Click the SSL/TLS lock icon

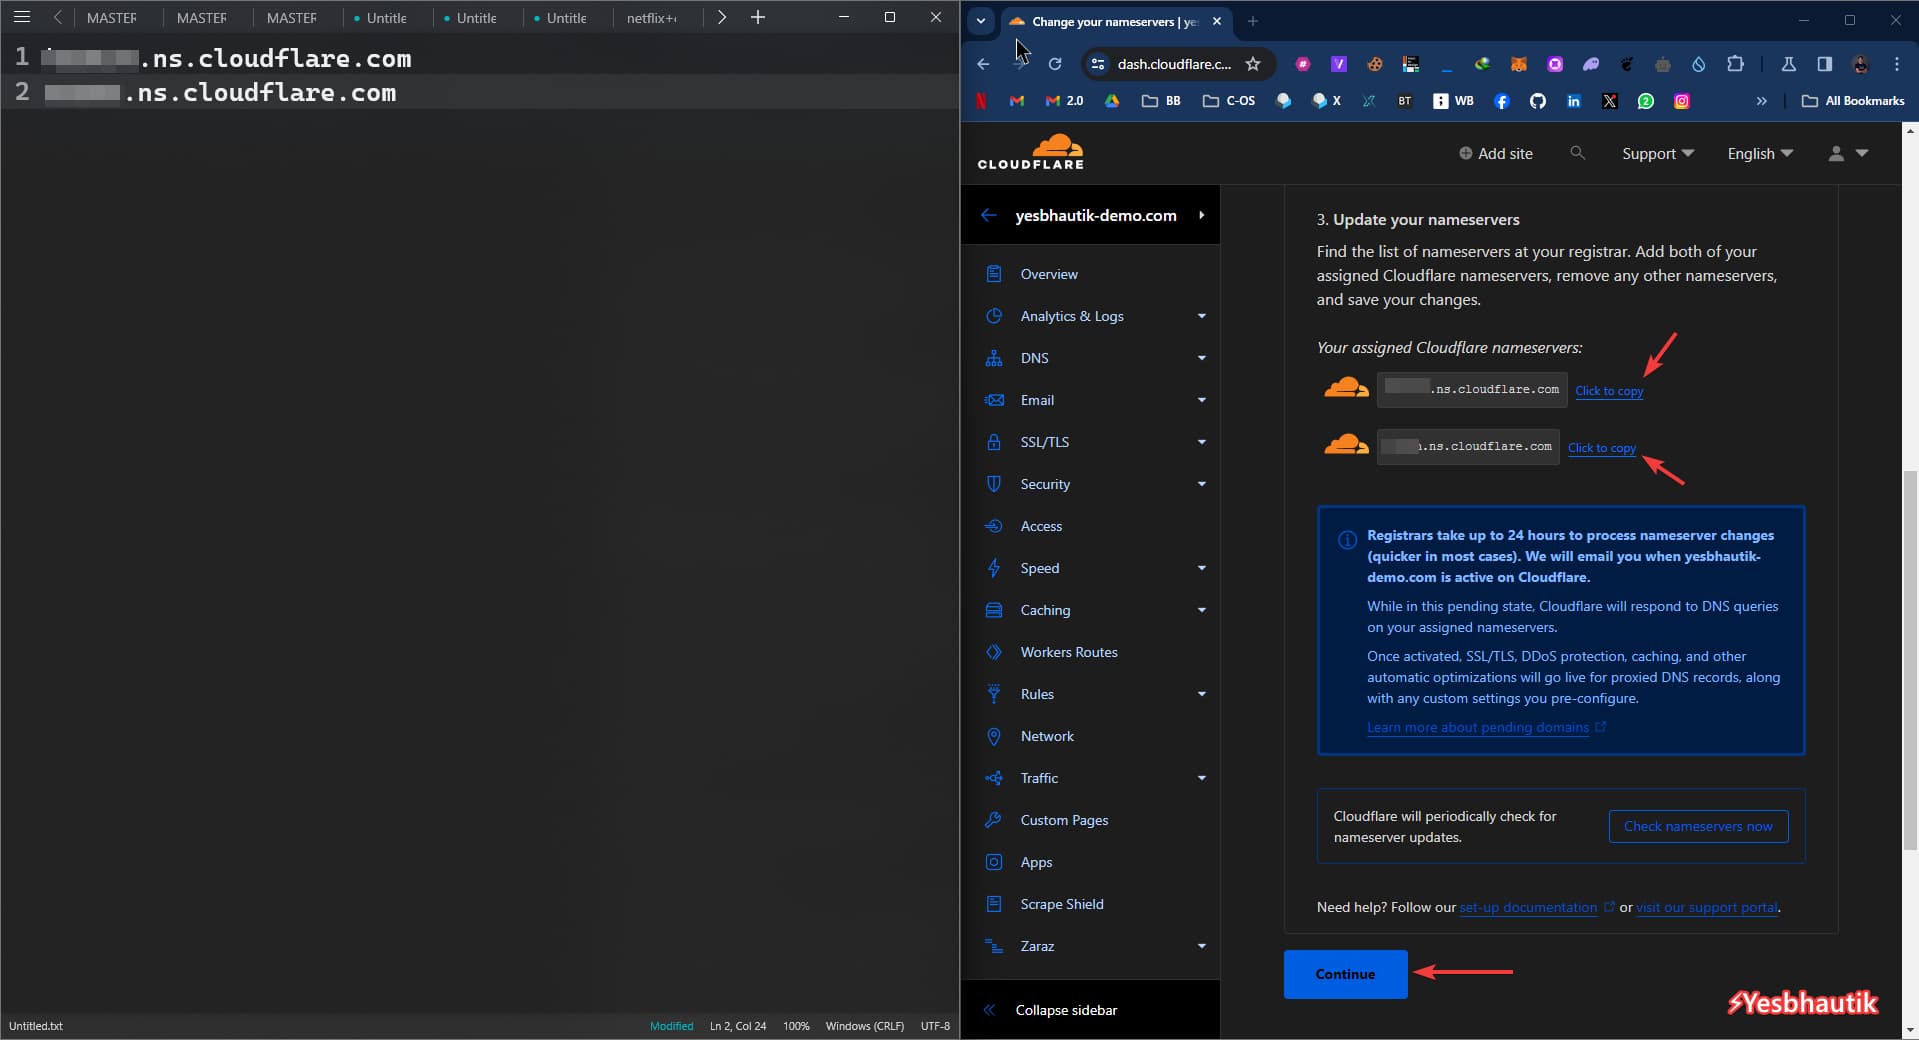(993, 442)
